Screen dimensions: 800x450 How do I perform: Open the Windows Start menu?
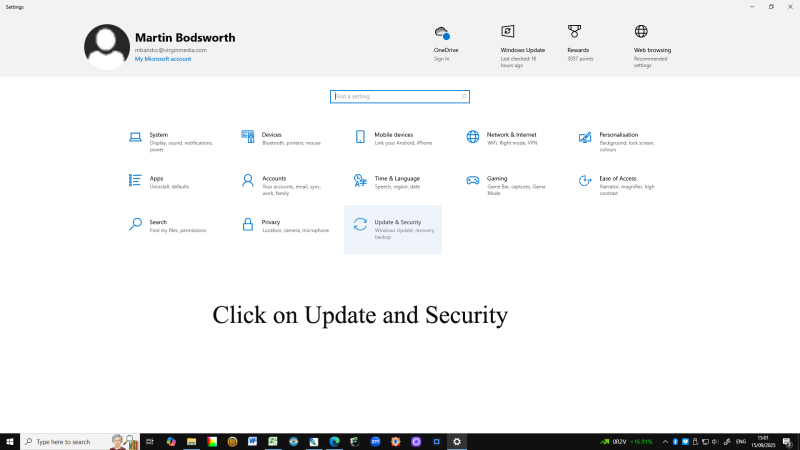click(10, 441)
